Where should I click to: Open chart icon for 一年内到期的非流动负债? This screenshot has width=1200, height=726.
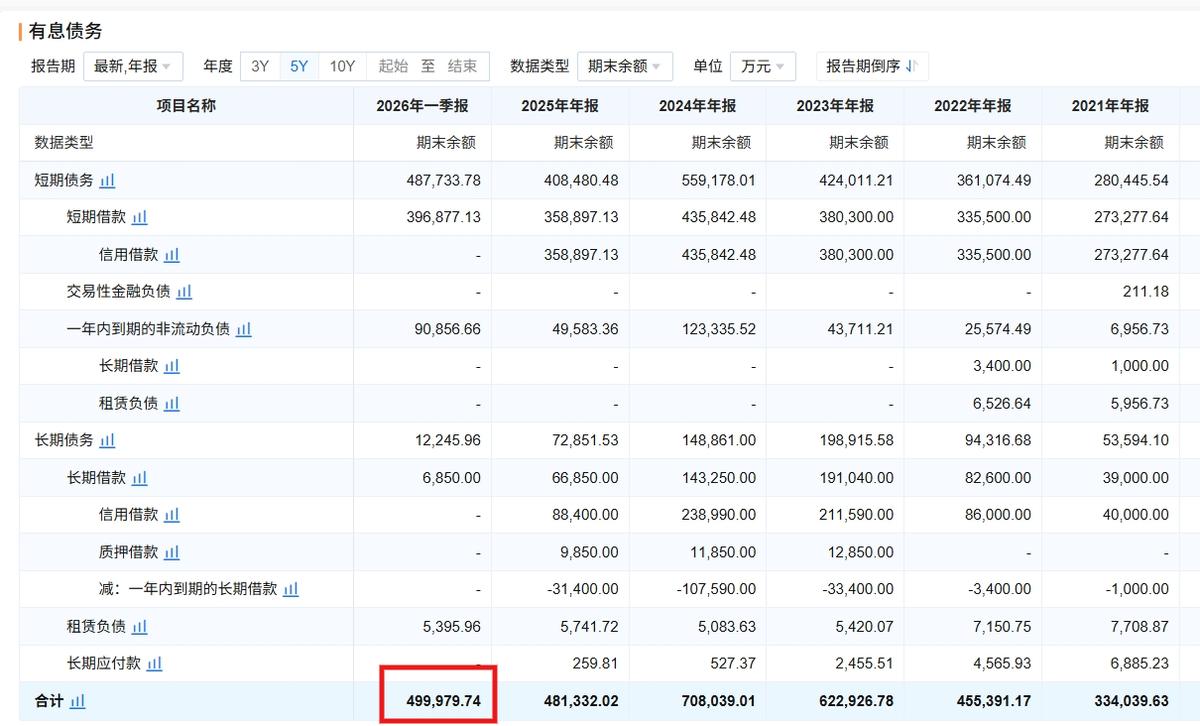[243, 329]
